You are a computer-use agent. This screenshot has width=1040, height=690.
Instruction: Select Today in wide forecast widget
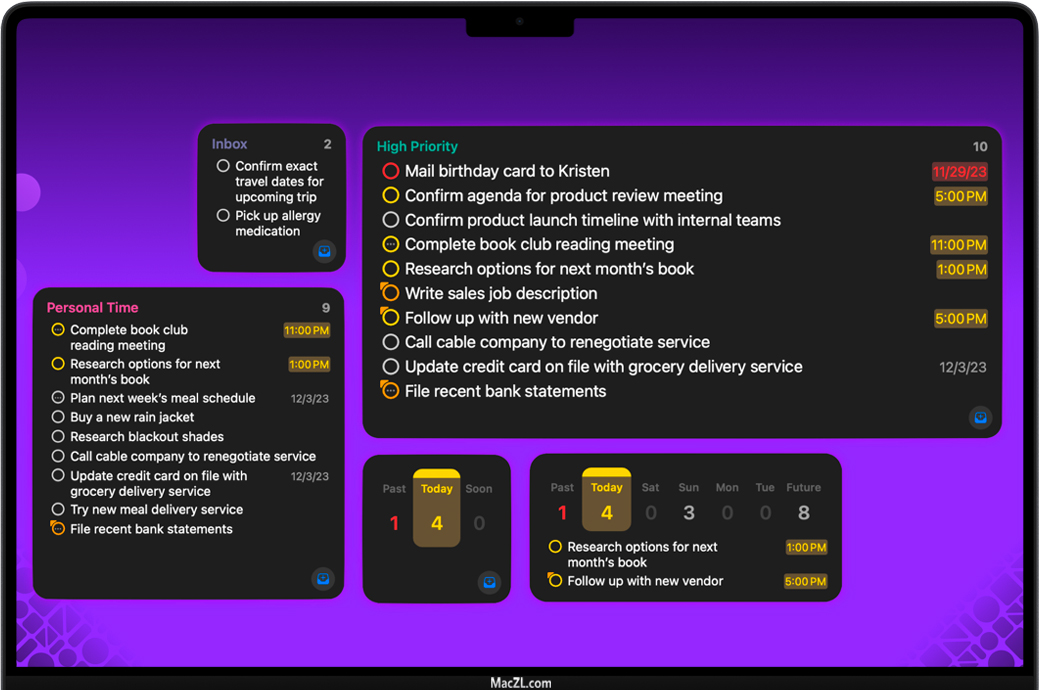tap(606, 500)
